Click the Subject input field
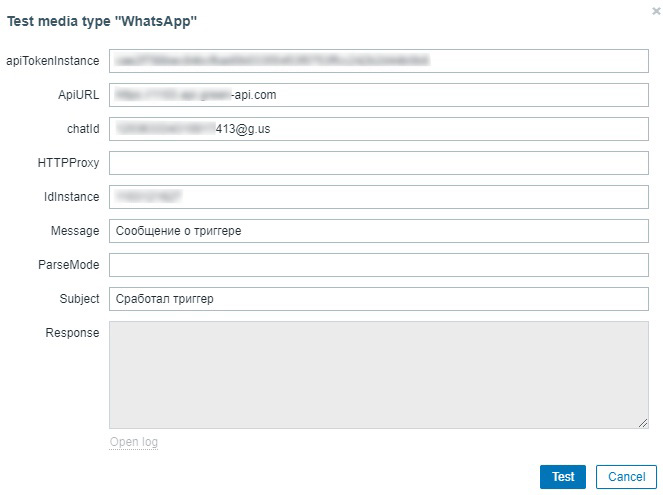This screenshot has height=495, width=663. coord(378,299)
